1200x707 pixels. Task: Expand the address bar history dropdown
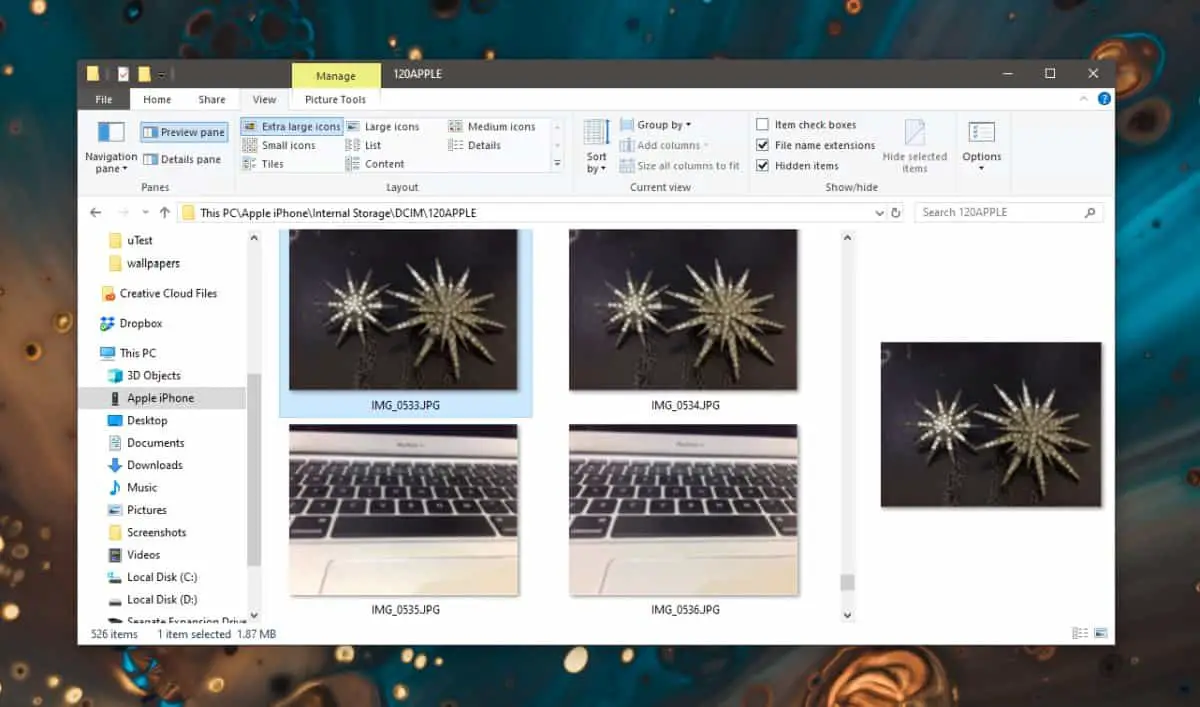(879, 213)
